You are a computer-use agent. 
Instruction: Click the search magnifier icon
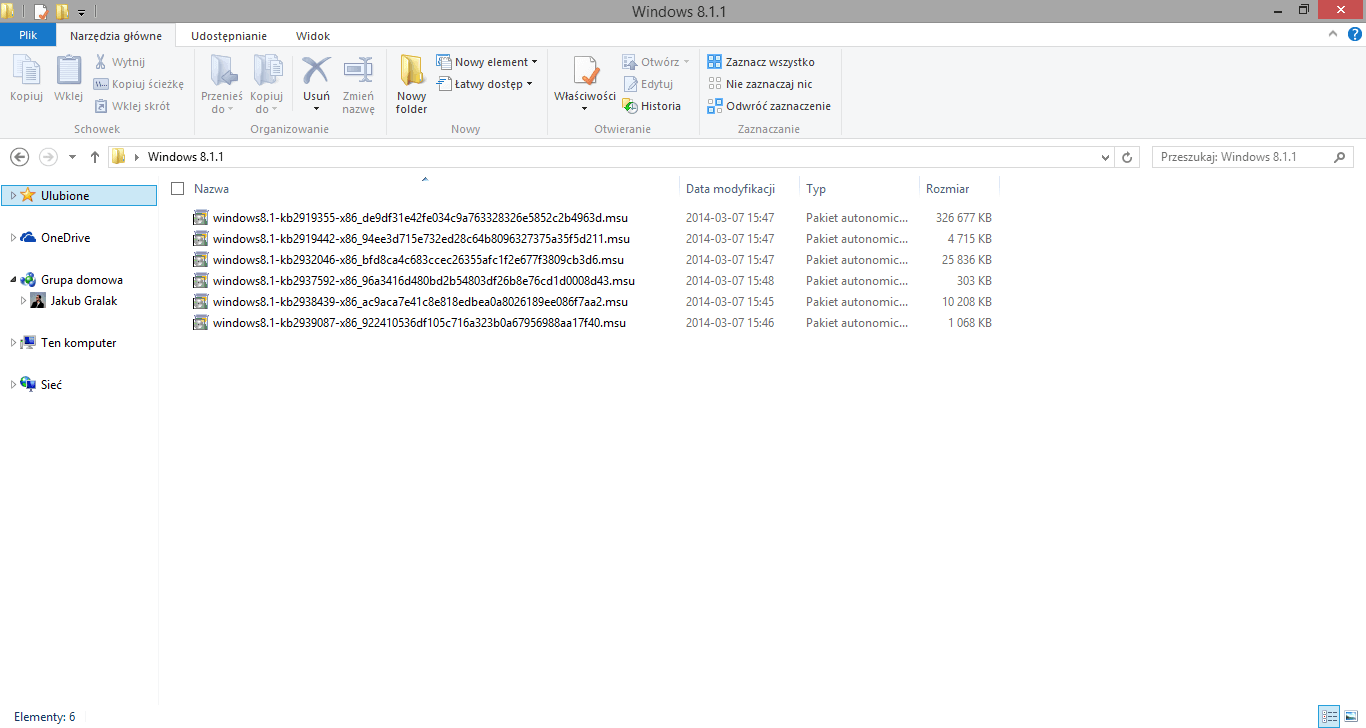1340,157
